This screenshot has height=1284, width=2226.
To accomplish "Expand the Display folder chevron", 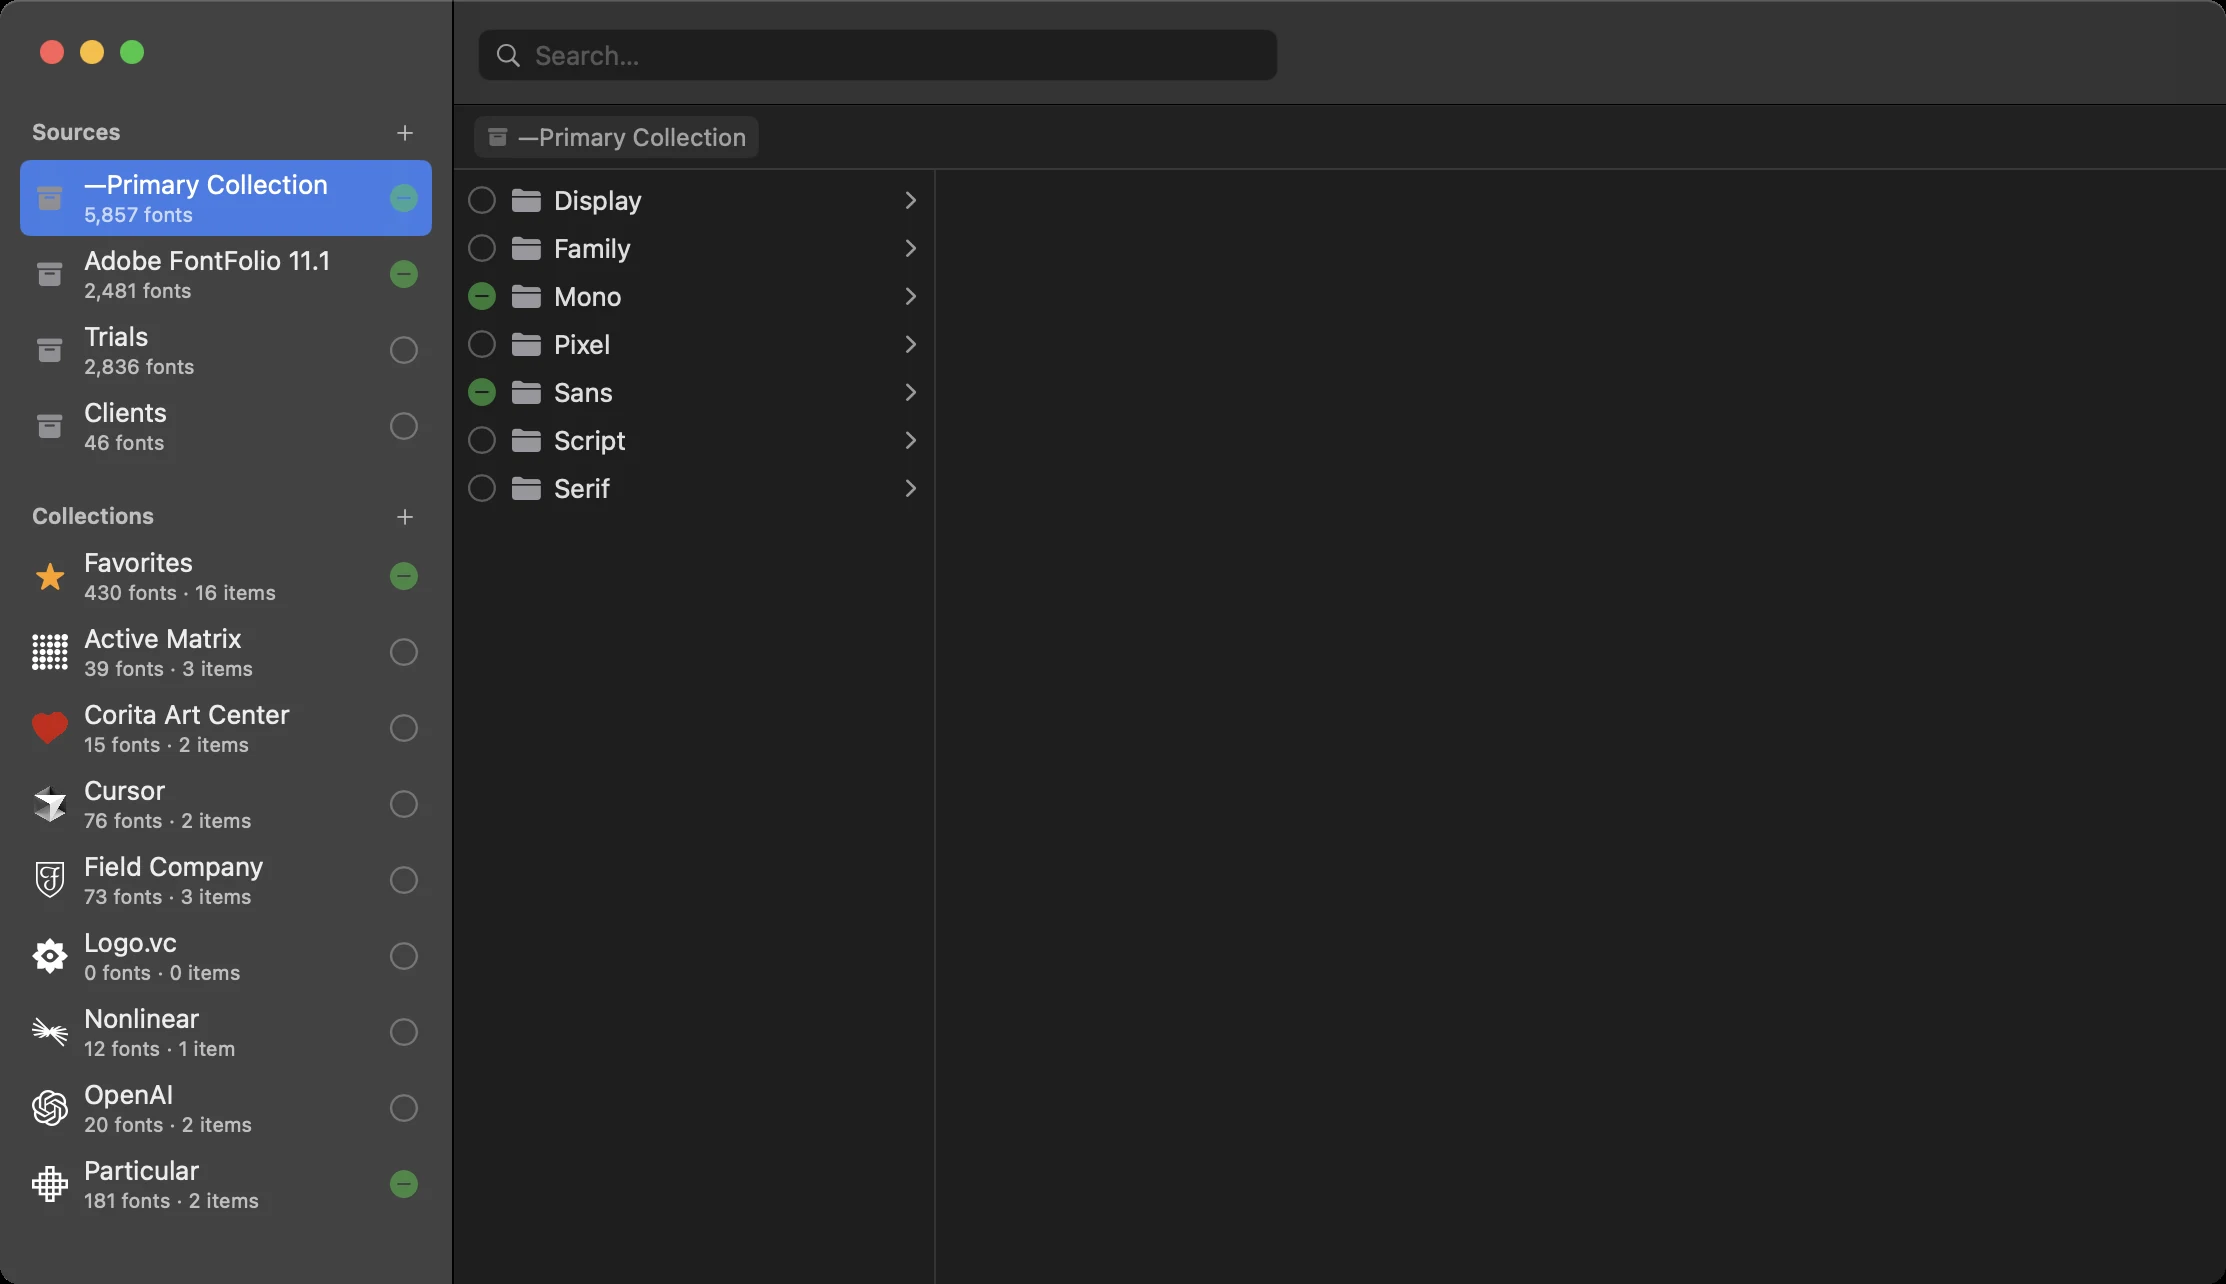I will click(x=910, y=200).
